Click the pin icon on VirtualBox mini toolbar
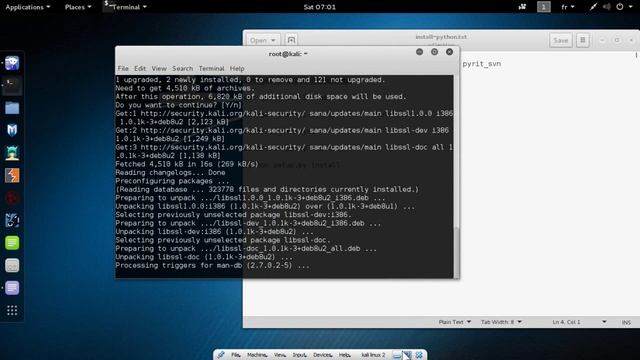This screenshot has width=640, height=360. click(x=221, y=355)
